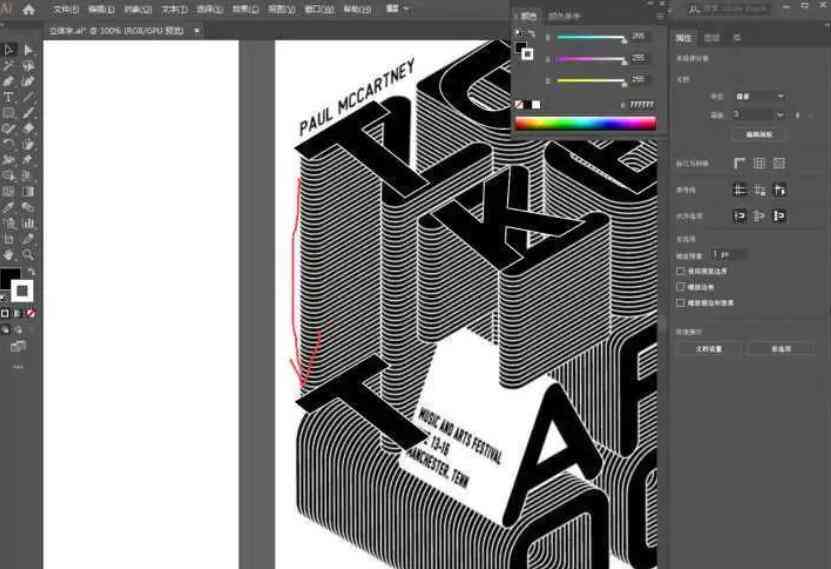
Task: Toggle the 缩放圆角 checkbox
Action: (681, 287)
